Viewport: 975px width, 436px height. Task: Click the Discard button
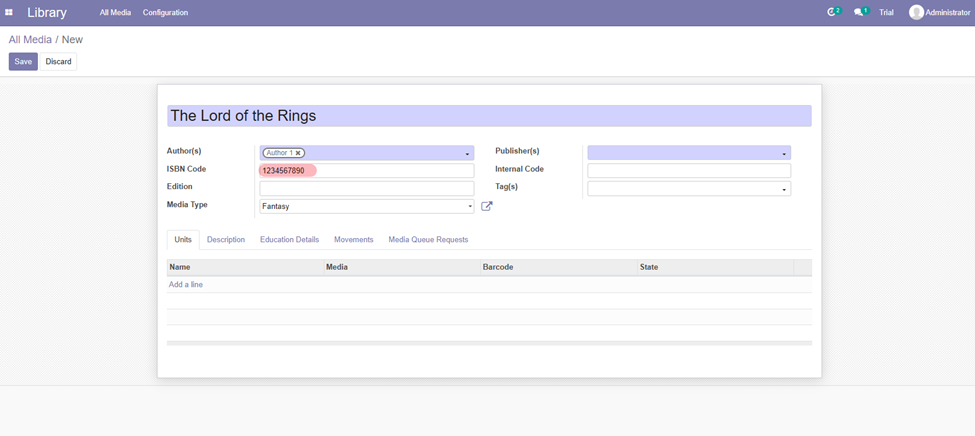click(58, 62)
